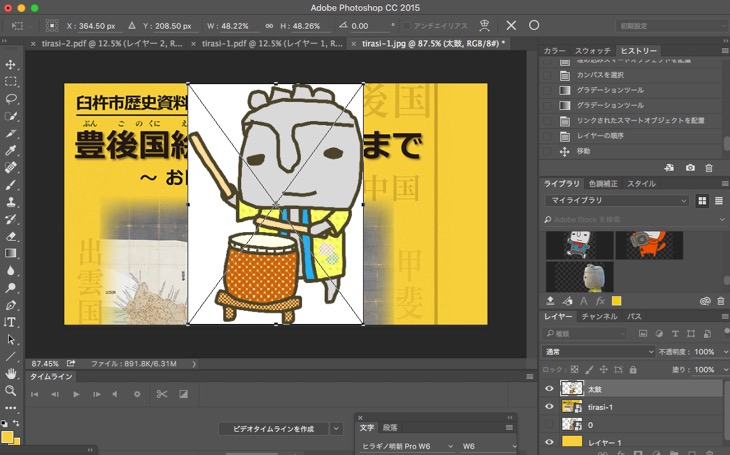Open the チャンネル tab
The height and width of the screenshot is (455, 730).
click(x=599, y=316)
